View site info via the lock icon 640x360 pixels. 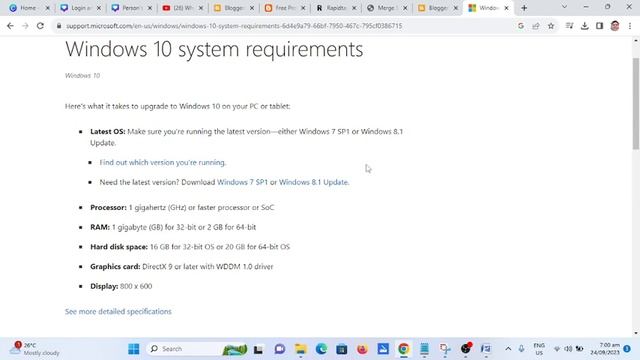(x=59, y=26)
